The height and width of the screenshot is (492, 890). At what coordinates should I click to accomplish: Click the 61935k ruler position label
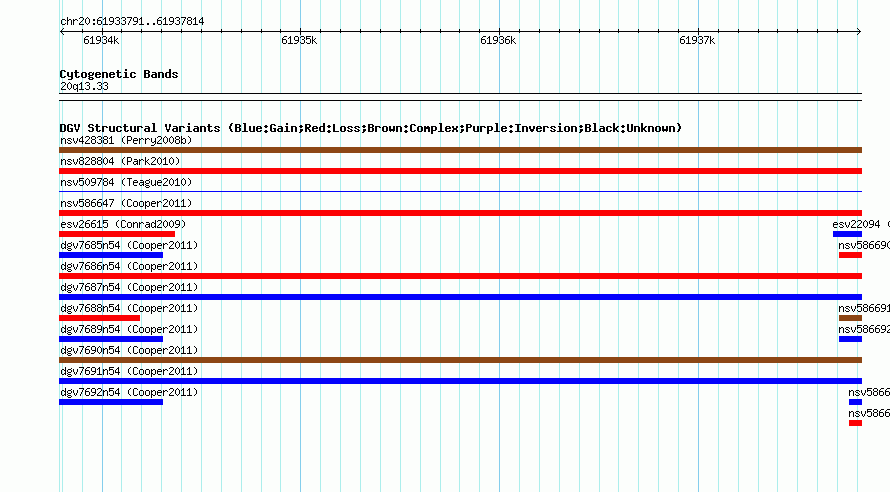[299, 40]
